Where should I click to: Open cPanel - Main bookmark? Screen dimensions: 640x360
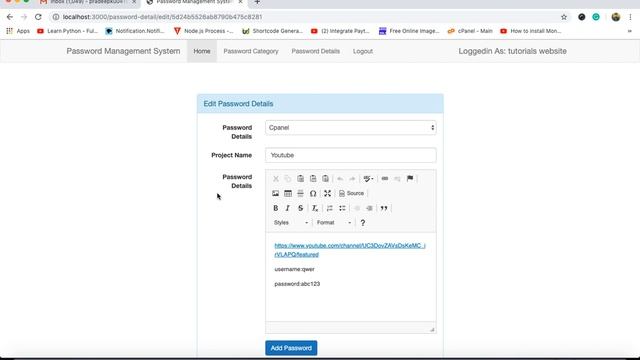point(470,31)
